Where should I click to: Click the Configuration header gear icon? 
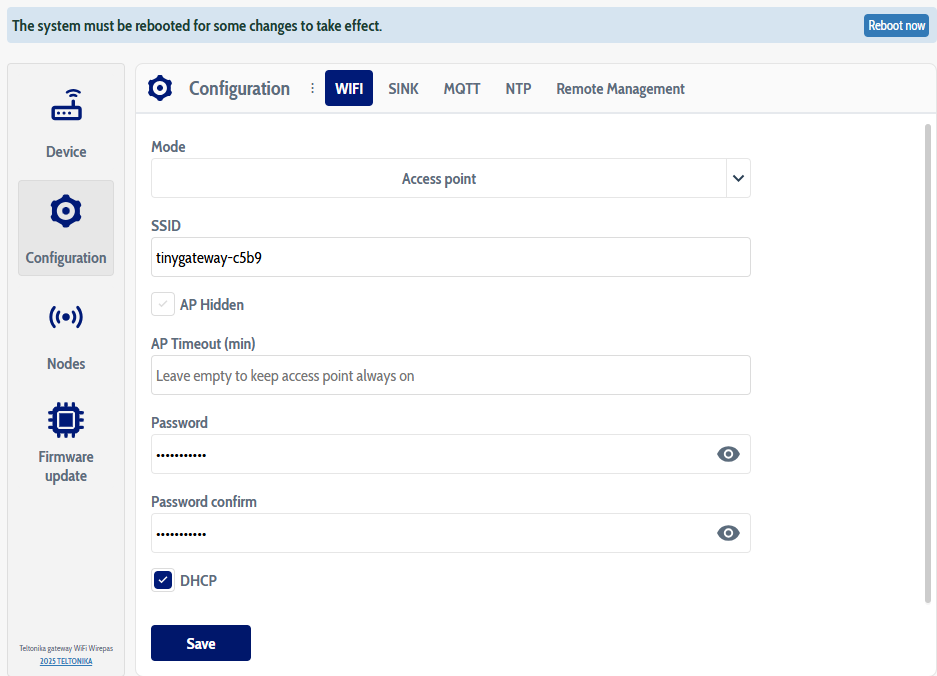[160, 88]
